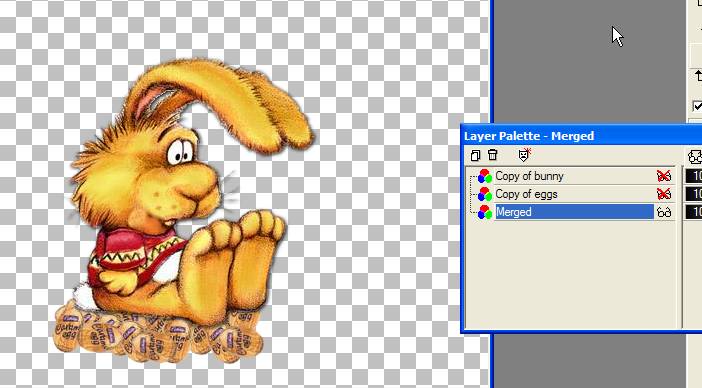The image size is (702, 388).
Task: Click the RGB icon of the Merged layer
Action: [x=485, y=212]
